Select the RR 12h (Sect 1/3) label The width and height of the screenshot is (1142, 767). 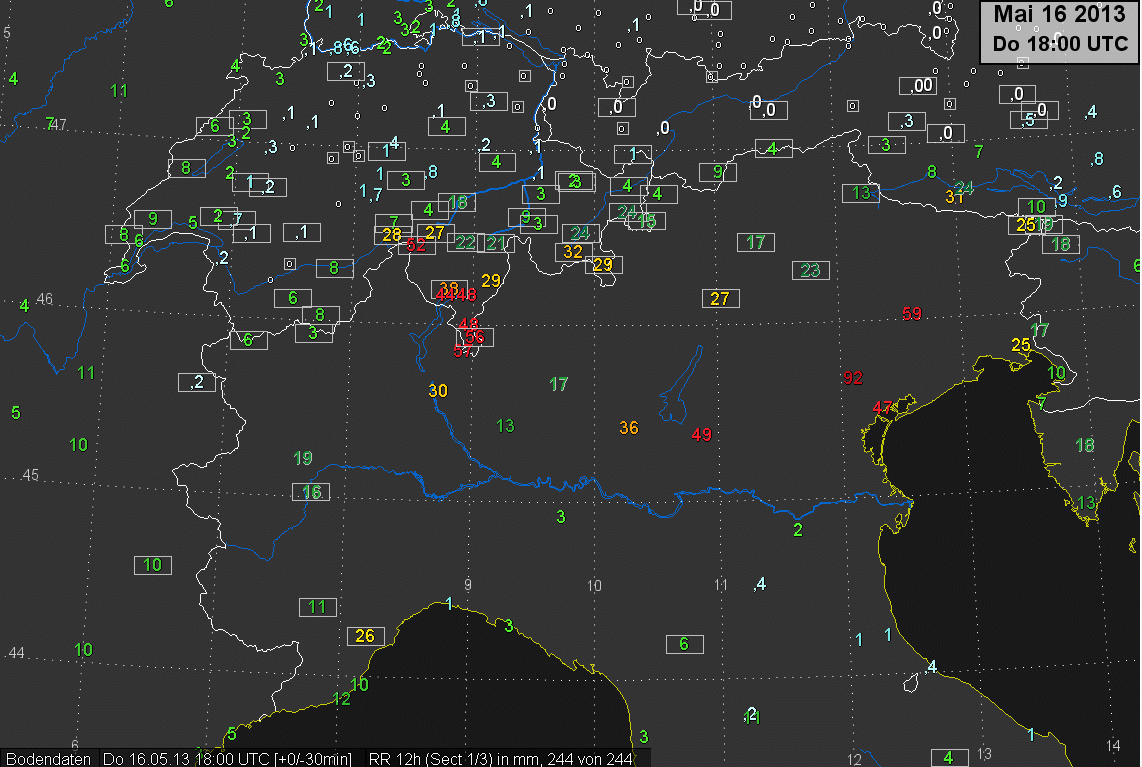point(500,759)
